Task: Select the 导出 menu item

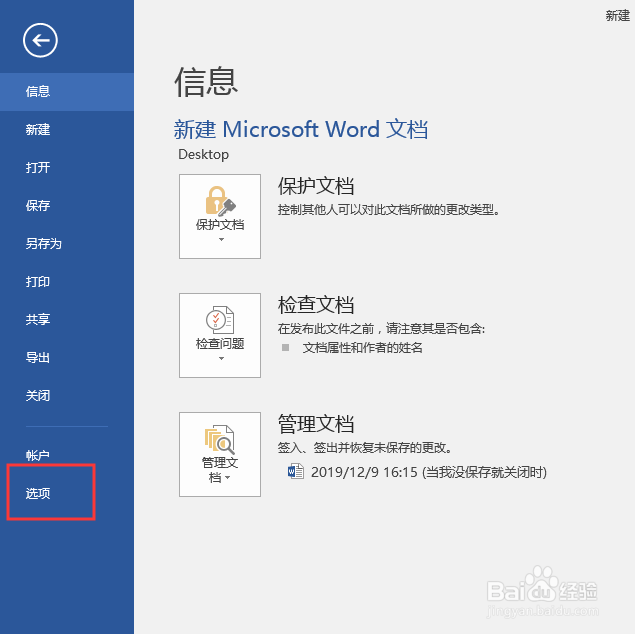Action: pyautogui.click(x=67, y=358)
